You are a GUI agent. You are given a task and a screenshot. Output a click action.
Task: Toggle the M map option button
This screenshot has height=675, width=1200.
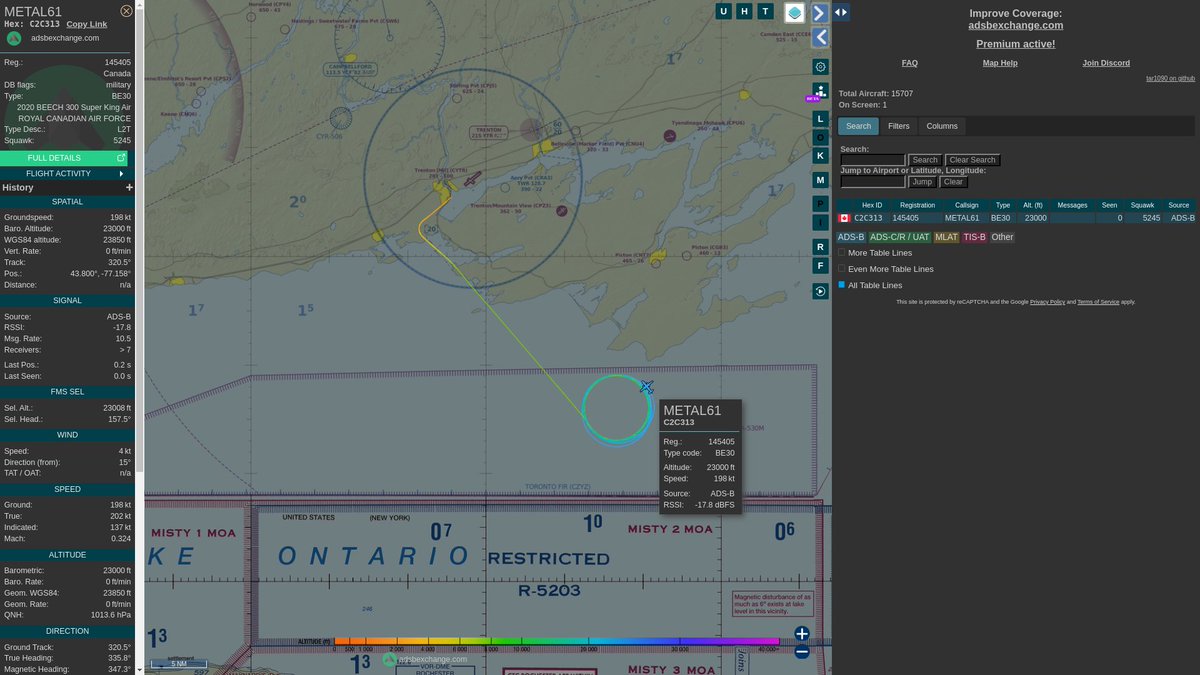(x=820, y=180)
